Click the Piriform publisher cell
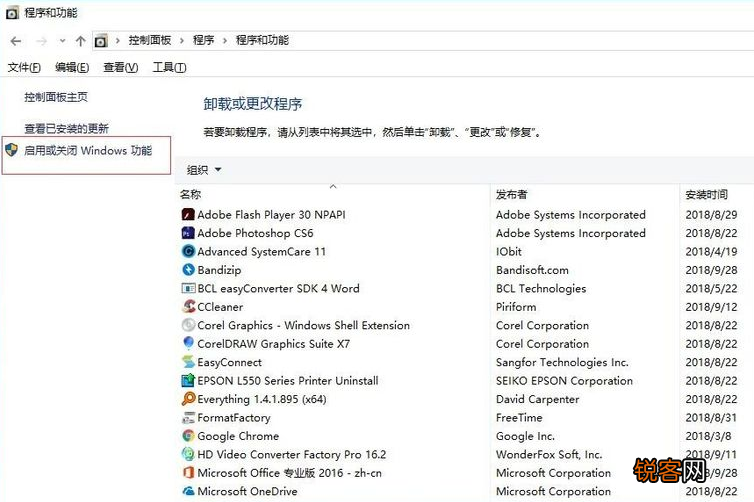 tap(516, 307)
